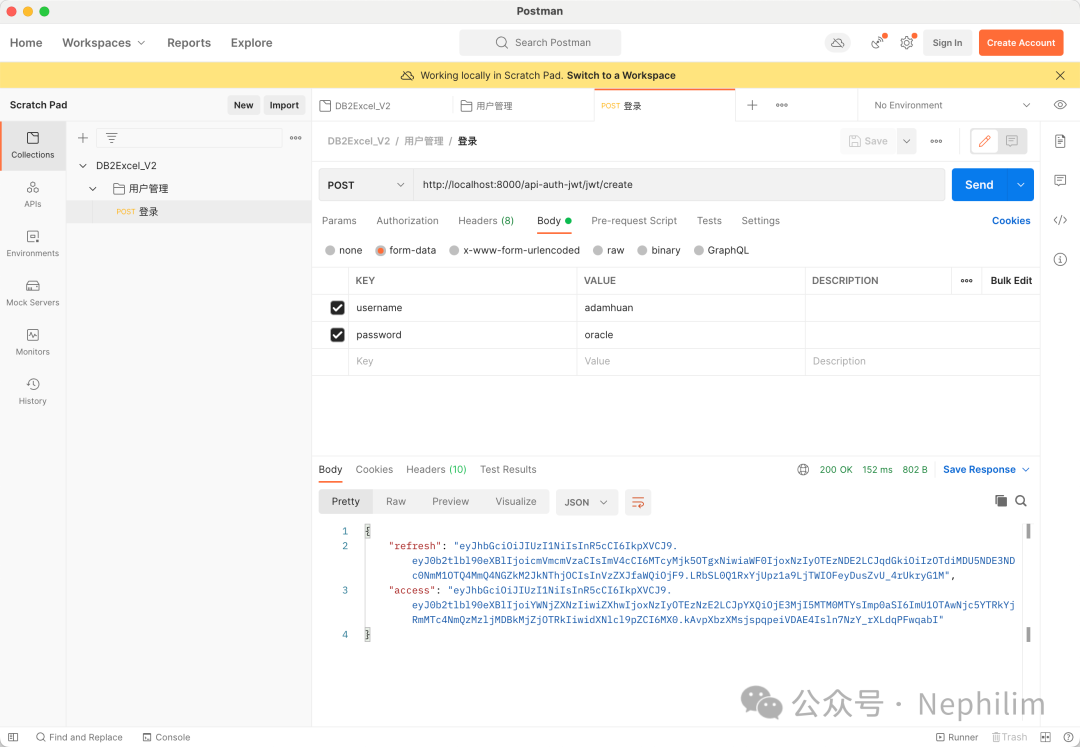
Task: Copy response body to clipboard icon
Action: click(1001, 501)
